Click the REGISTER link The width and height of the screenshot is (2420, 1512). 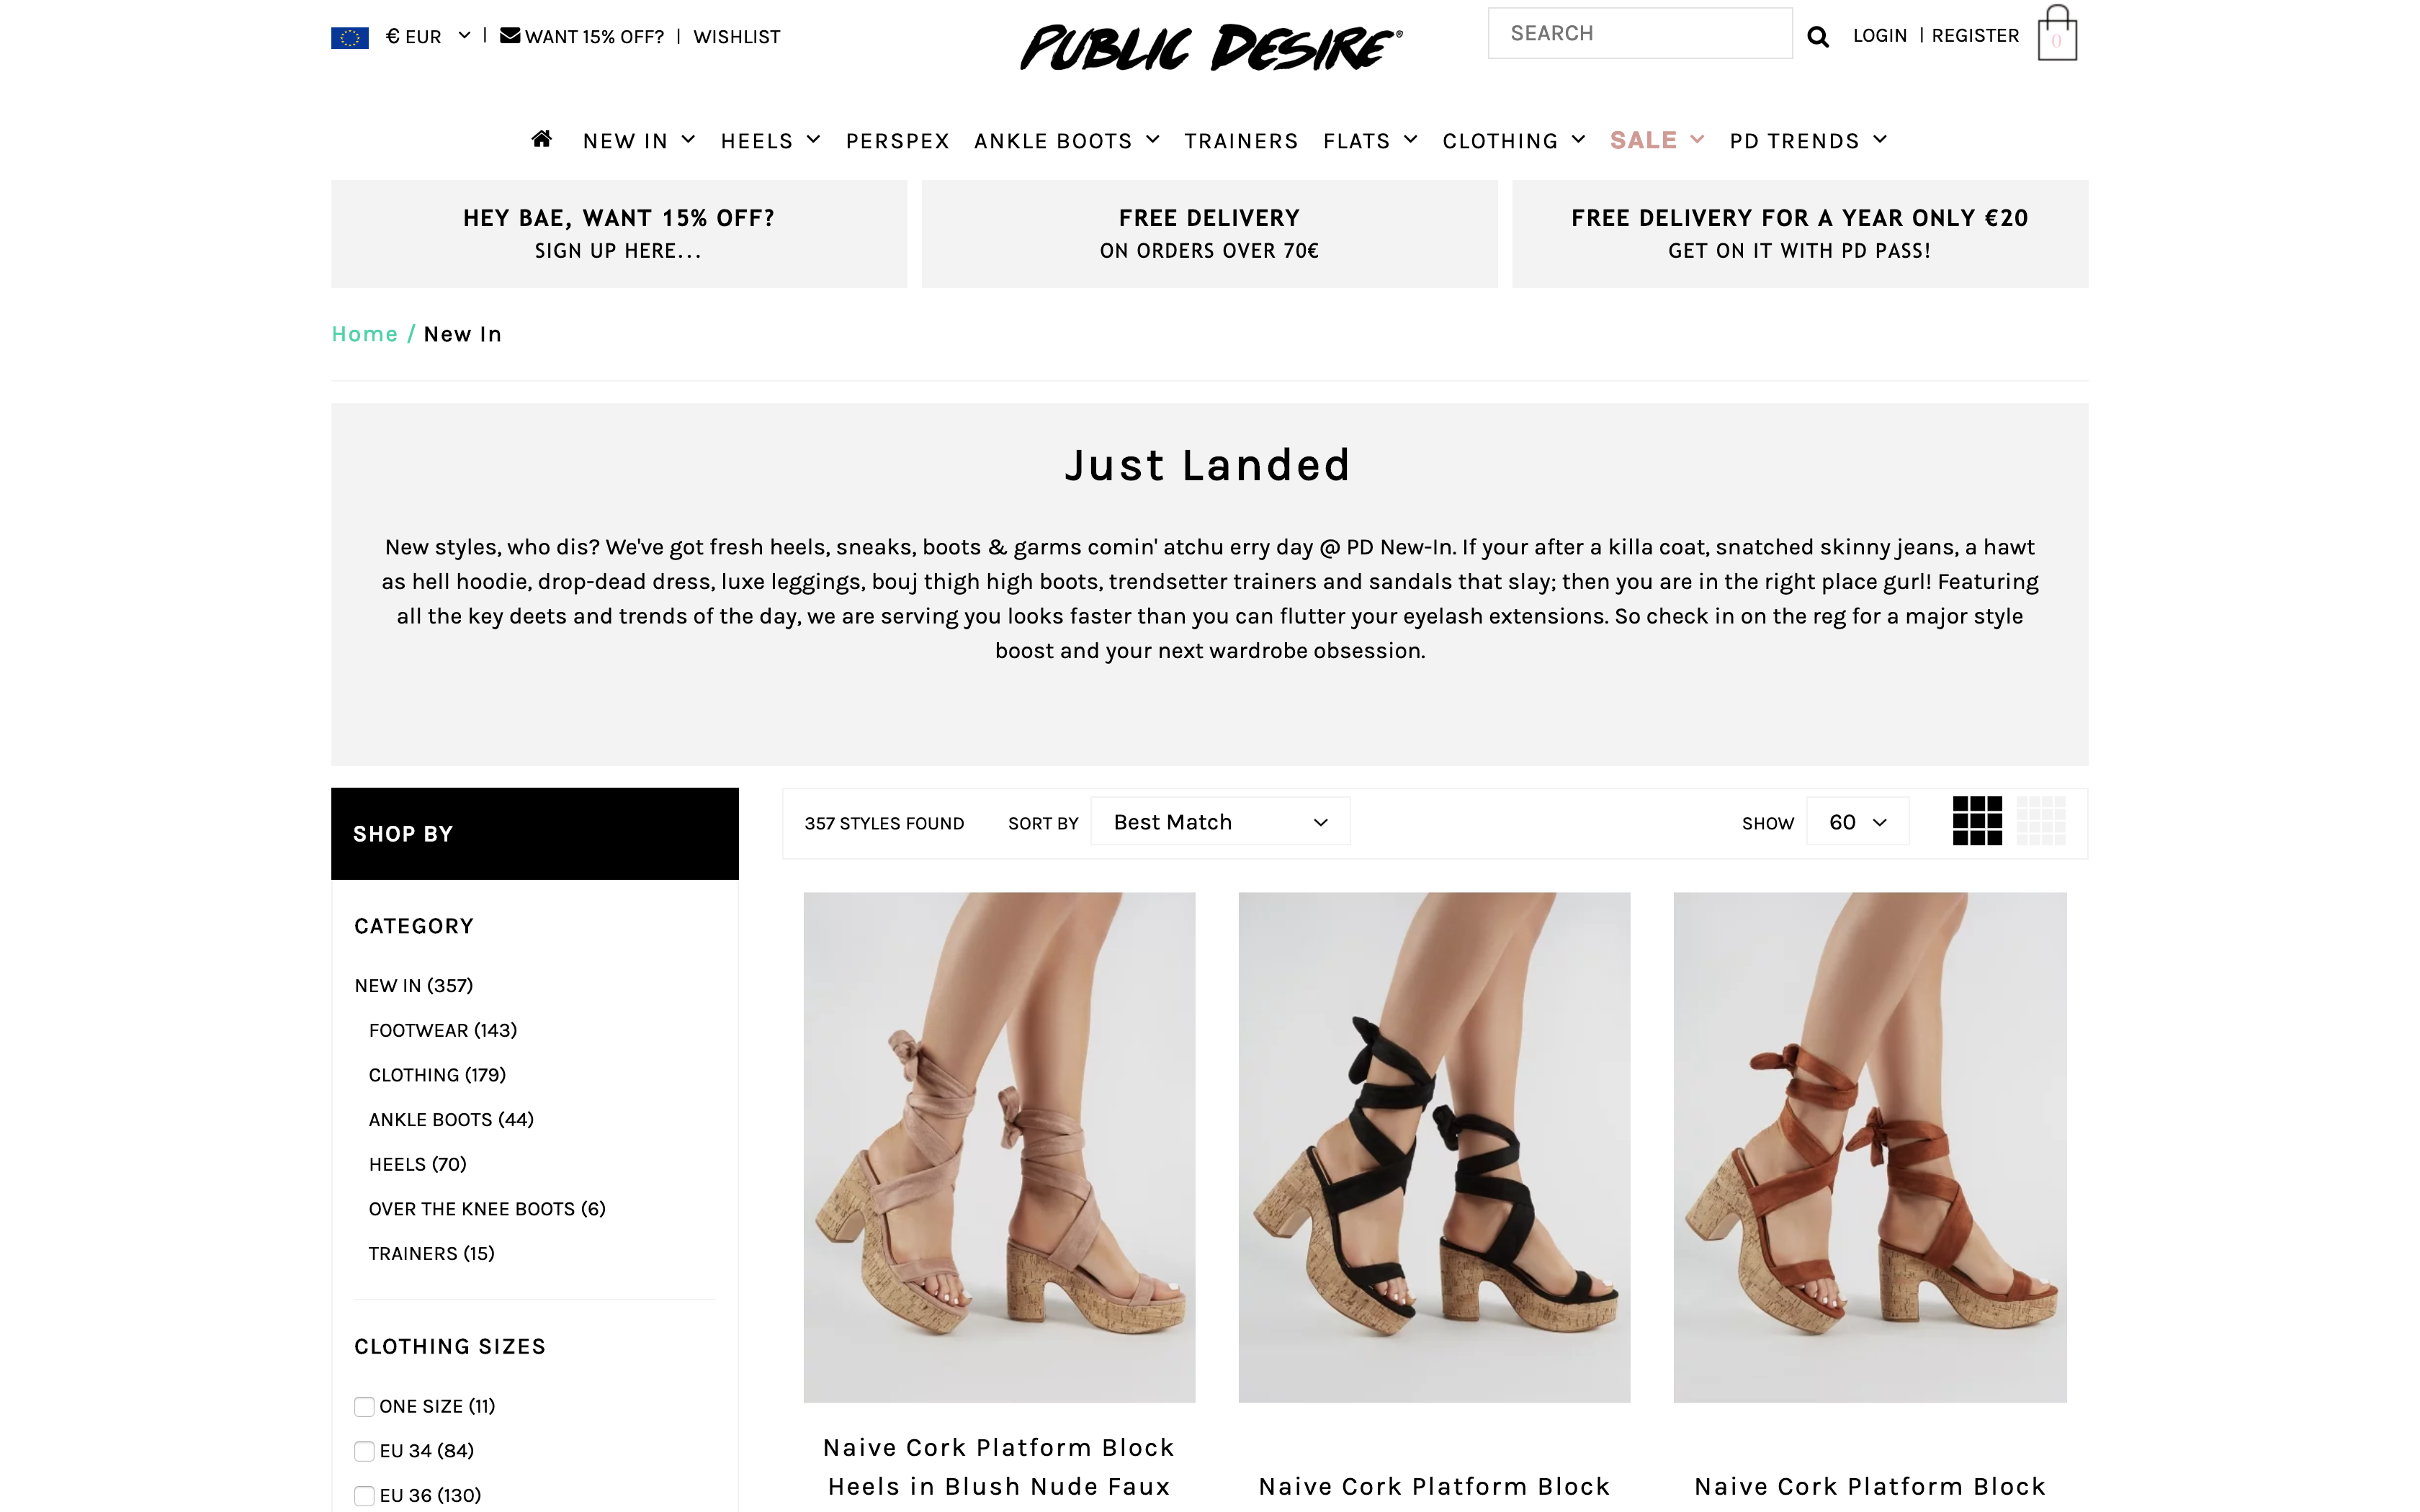(x=1975, y=36)
